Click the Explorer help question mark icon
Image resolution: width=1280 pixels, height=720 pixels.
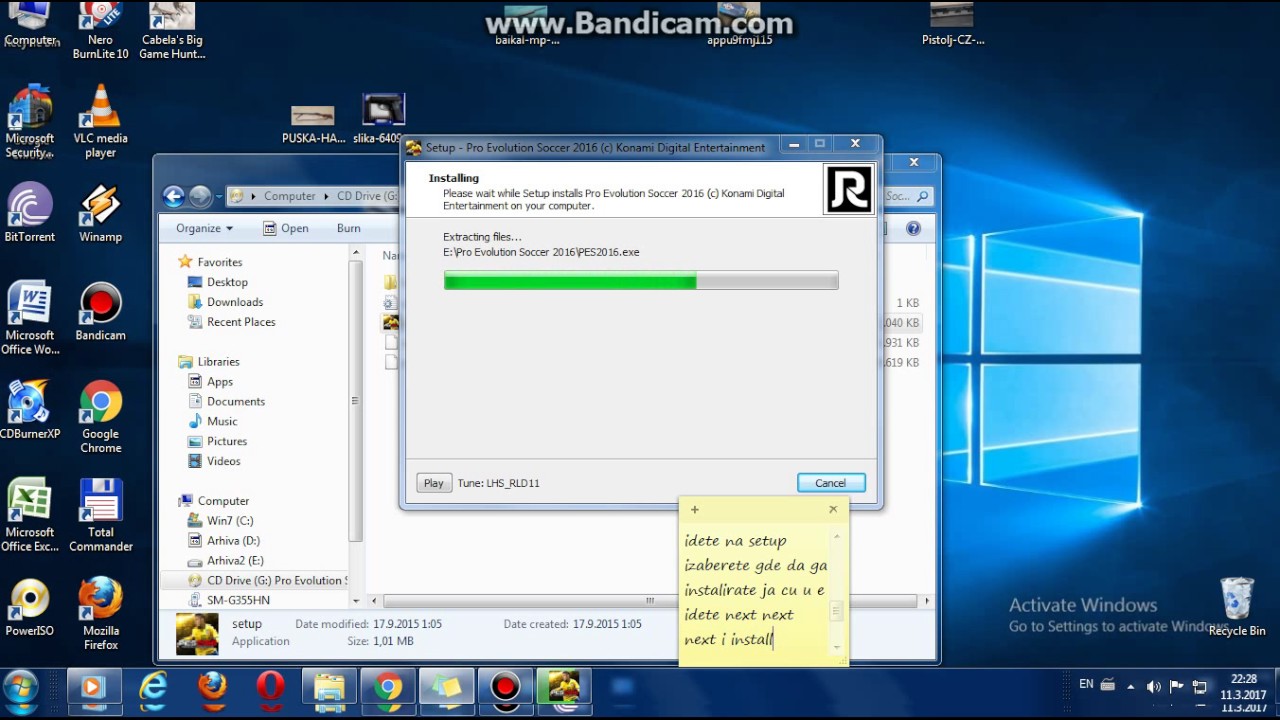coord(913,228)
